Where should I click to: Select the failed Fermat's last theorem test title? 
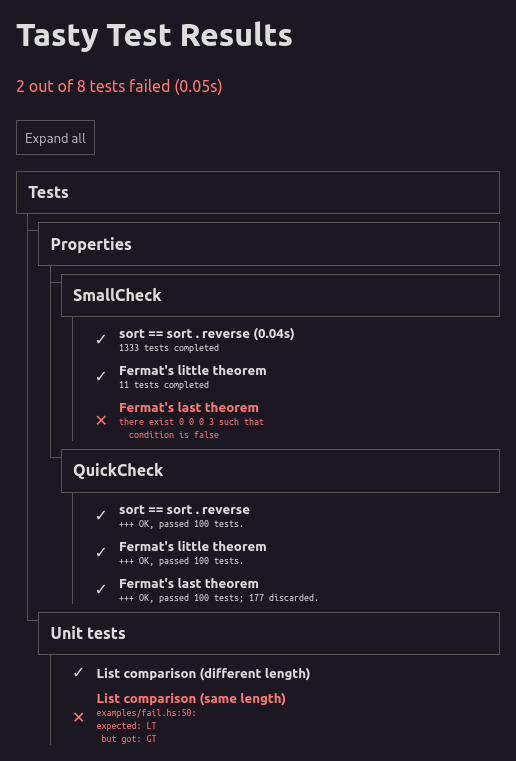[x=189, y=408]
